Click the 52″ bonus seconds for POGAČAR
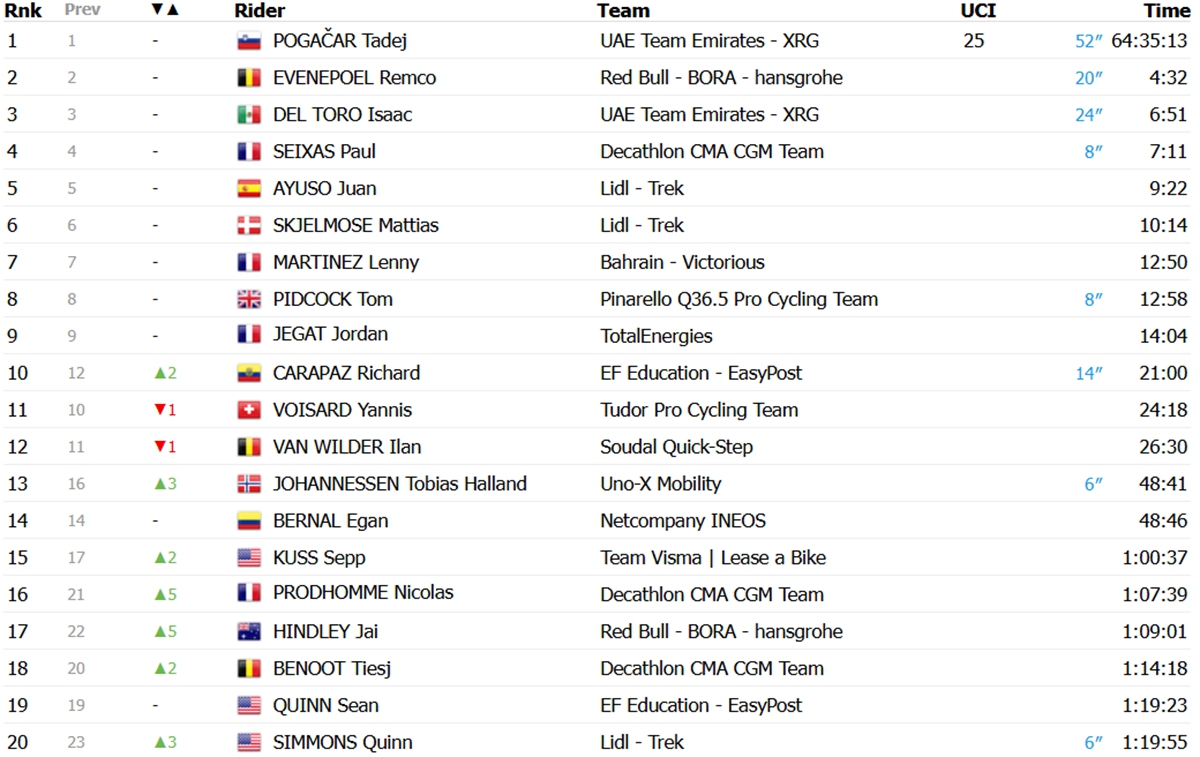This screenshot has width=1200, height=757. click(x=1089, y=42)
